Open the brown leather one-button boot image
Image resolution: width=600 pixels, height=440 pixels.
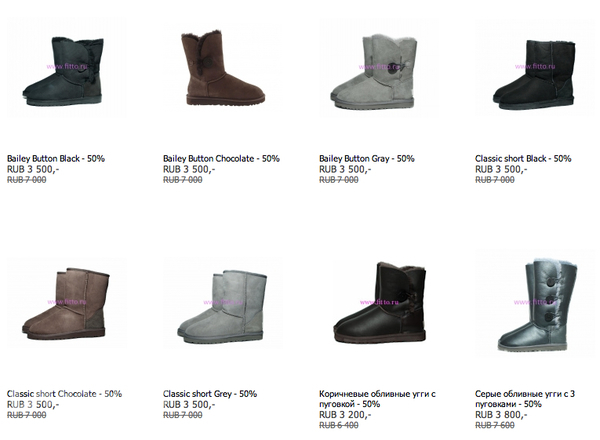tap(379, 304)
